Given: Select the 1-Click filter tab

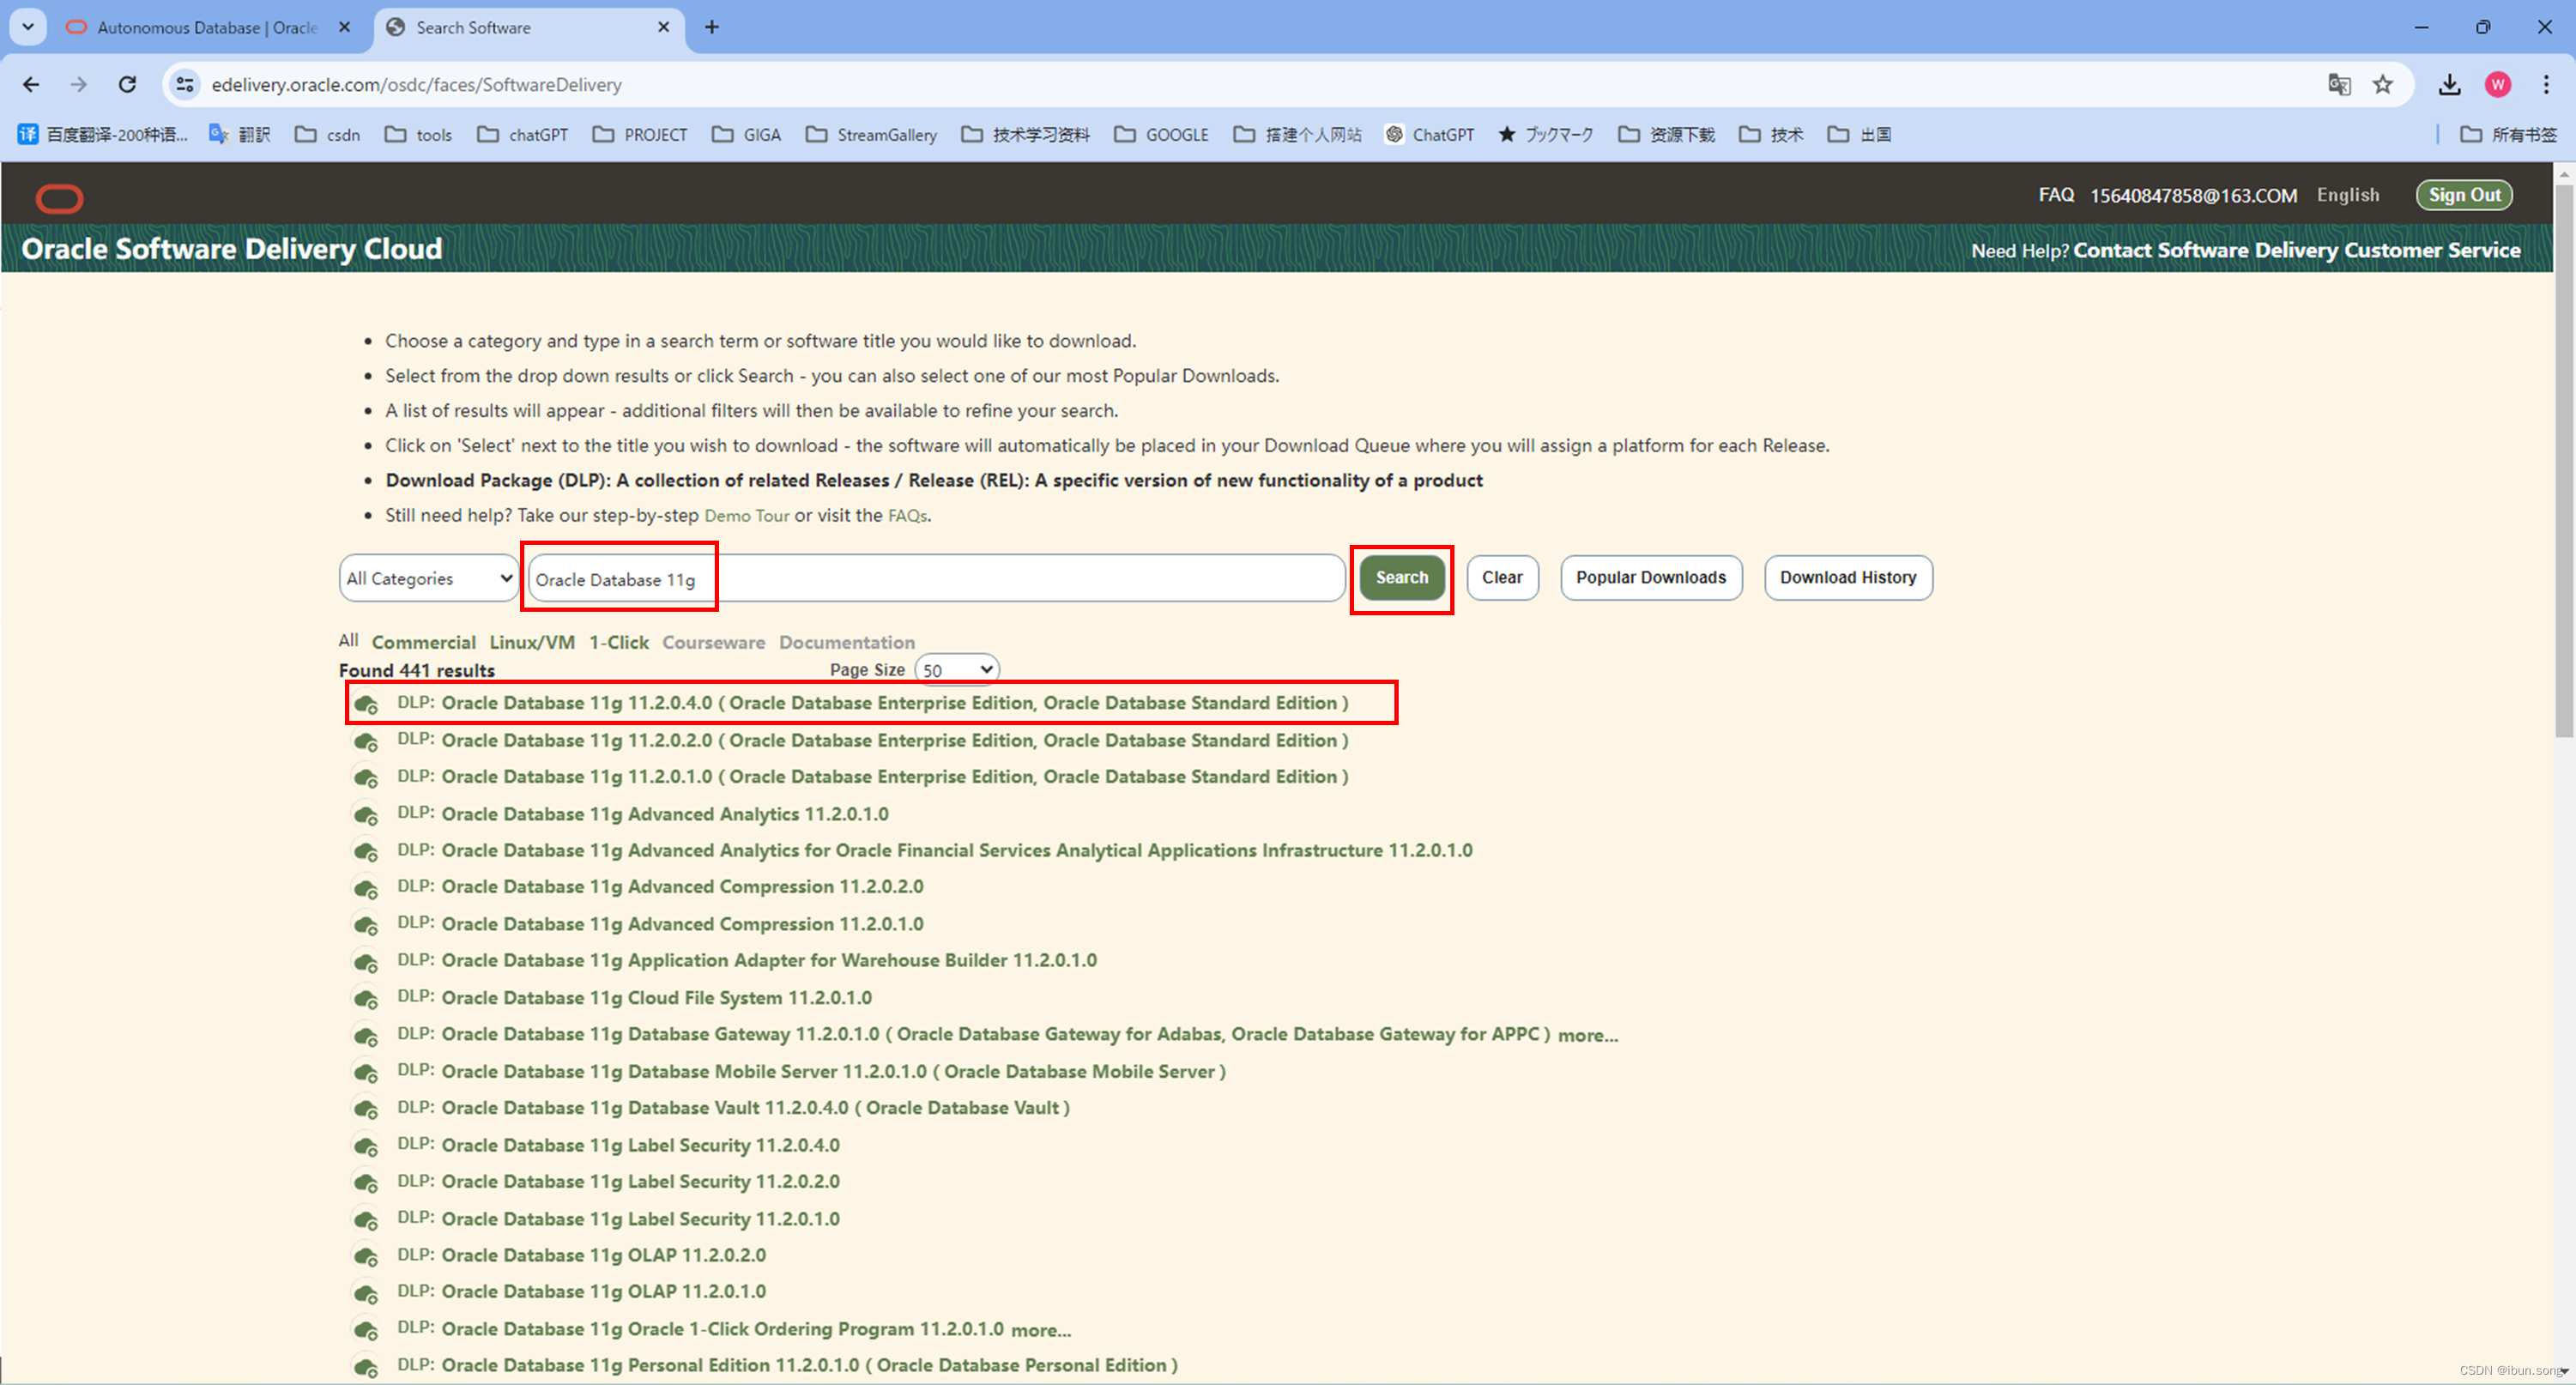Looking at the screenshot, I should (619, 642).
